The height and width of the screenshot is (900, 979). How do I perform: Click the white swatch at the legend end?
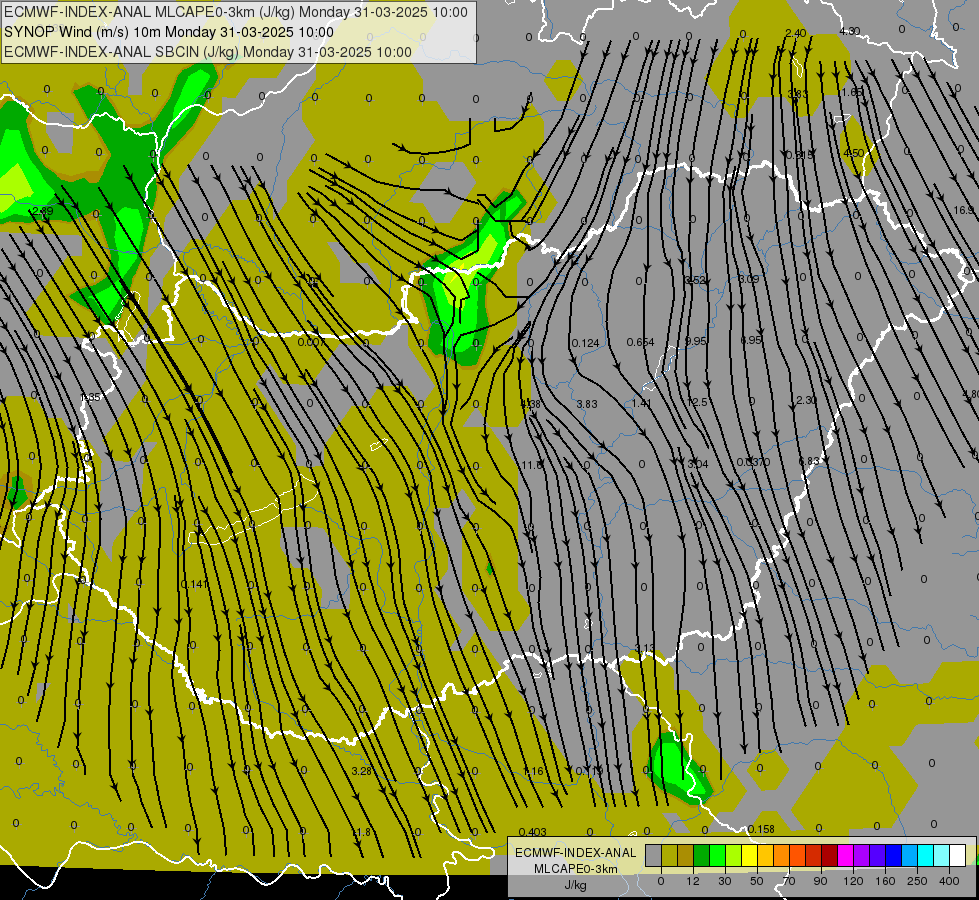click(958, 856)
